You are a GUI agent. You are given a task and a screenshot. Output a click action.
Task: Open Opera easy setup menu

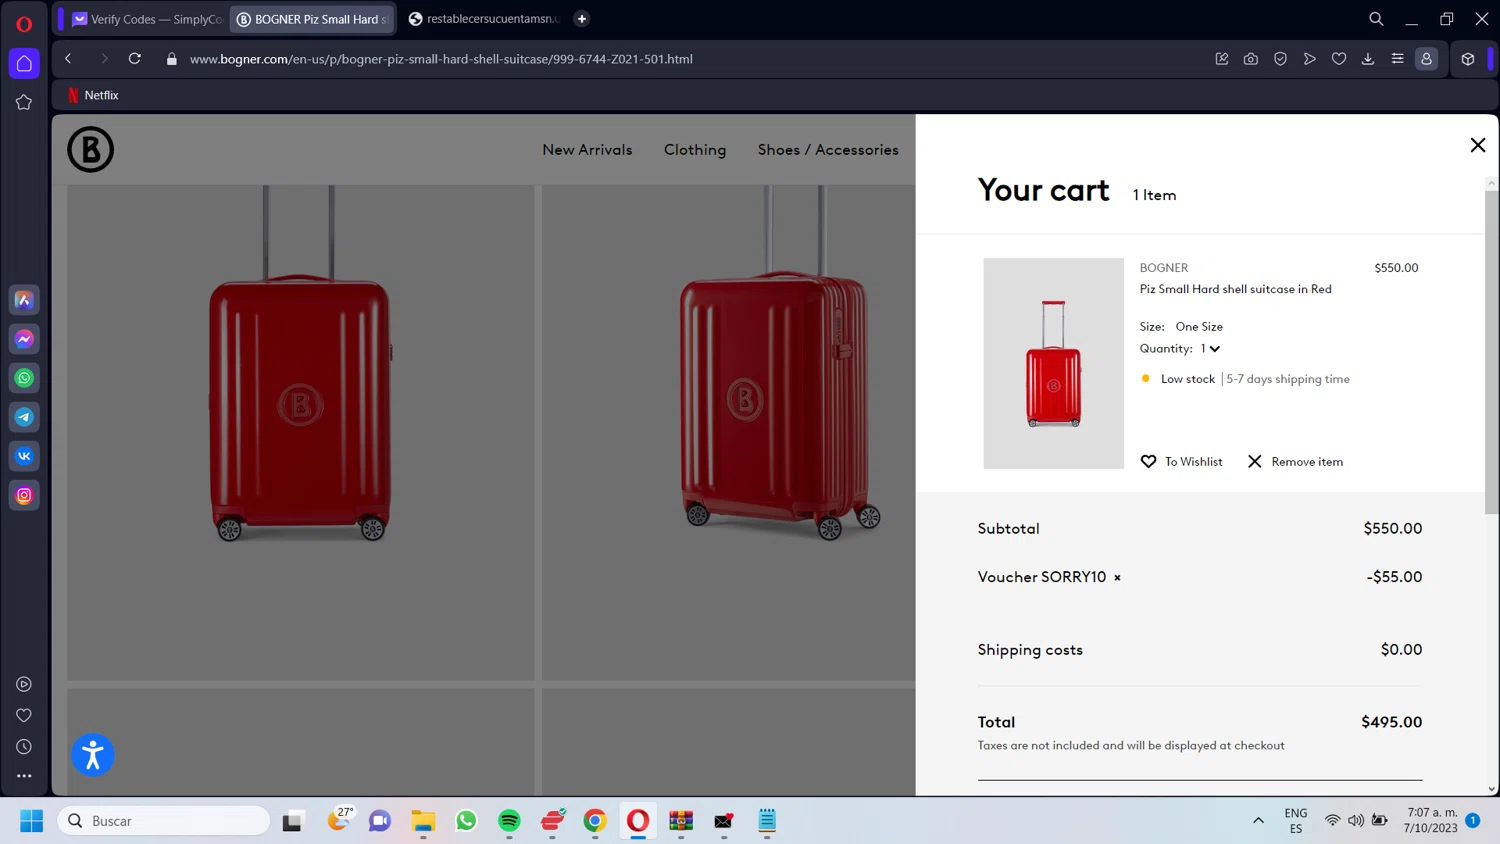click(1397, 59)
